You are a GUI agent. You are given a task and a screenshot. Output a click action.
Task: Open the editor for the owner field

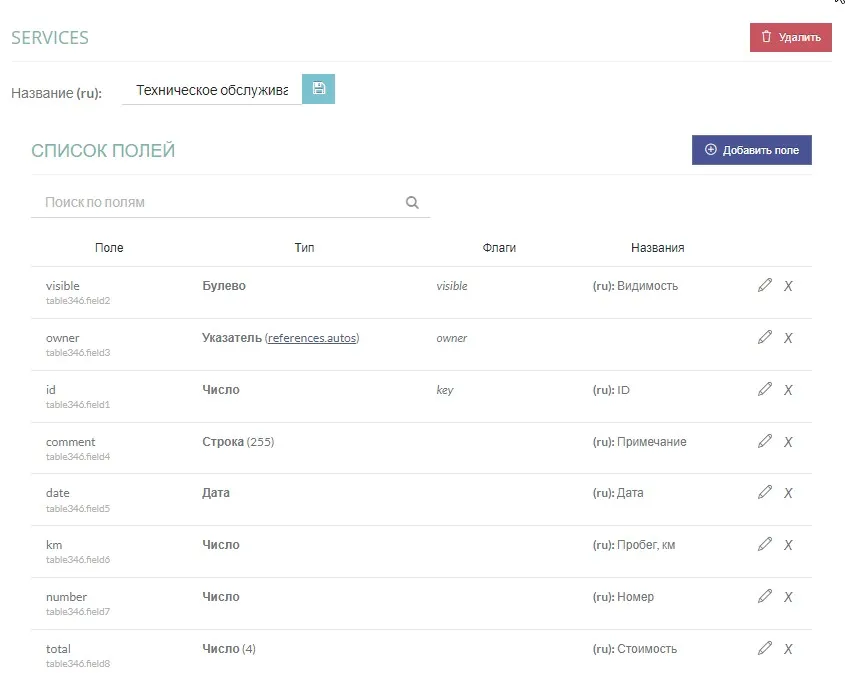(765, 337)
